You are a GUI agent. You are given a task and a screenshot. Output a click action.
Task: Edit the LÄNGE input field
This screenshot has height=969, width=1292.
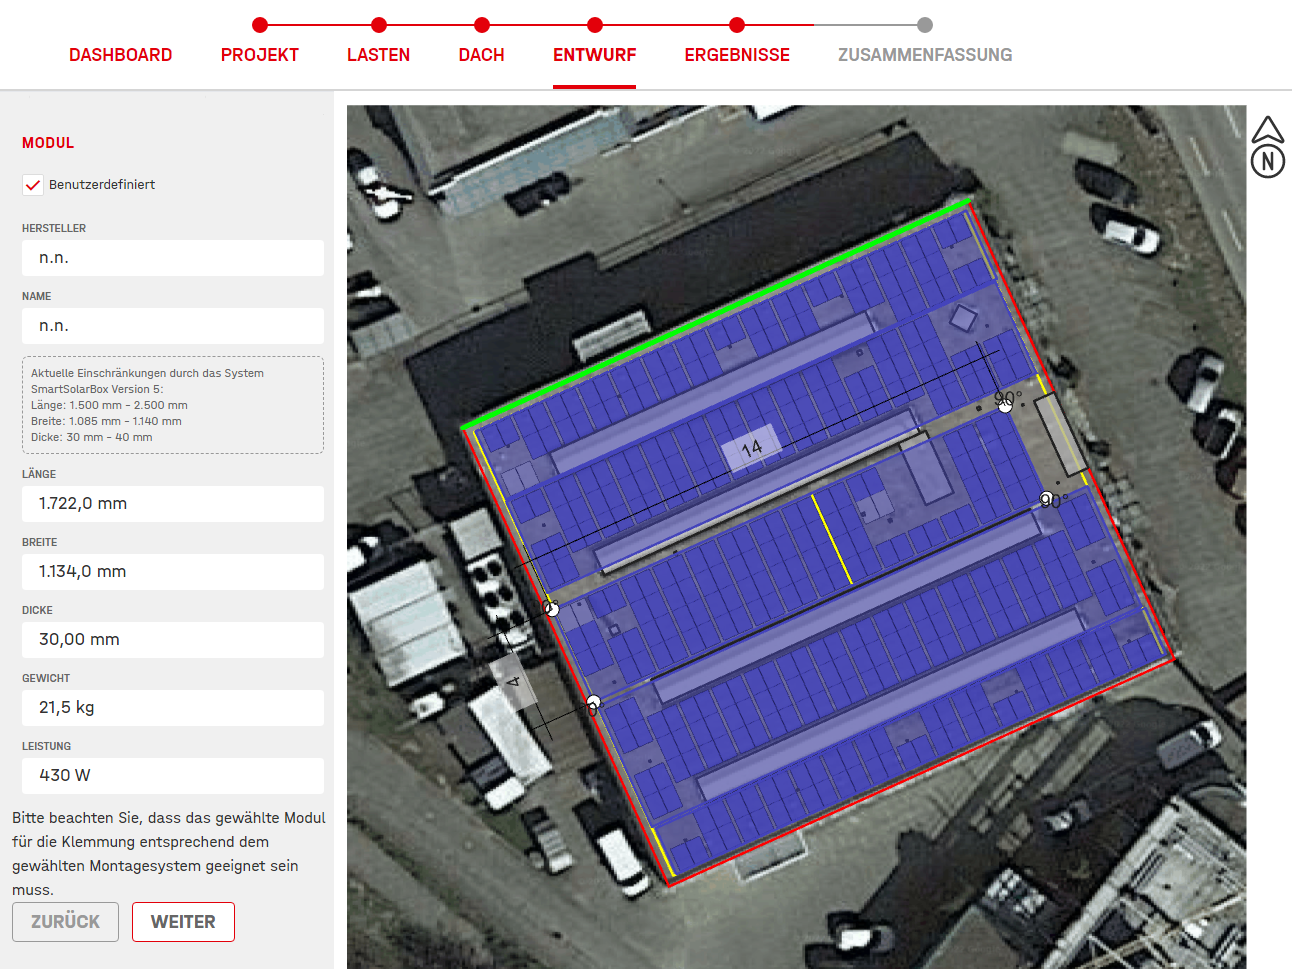coord(172,503)
